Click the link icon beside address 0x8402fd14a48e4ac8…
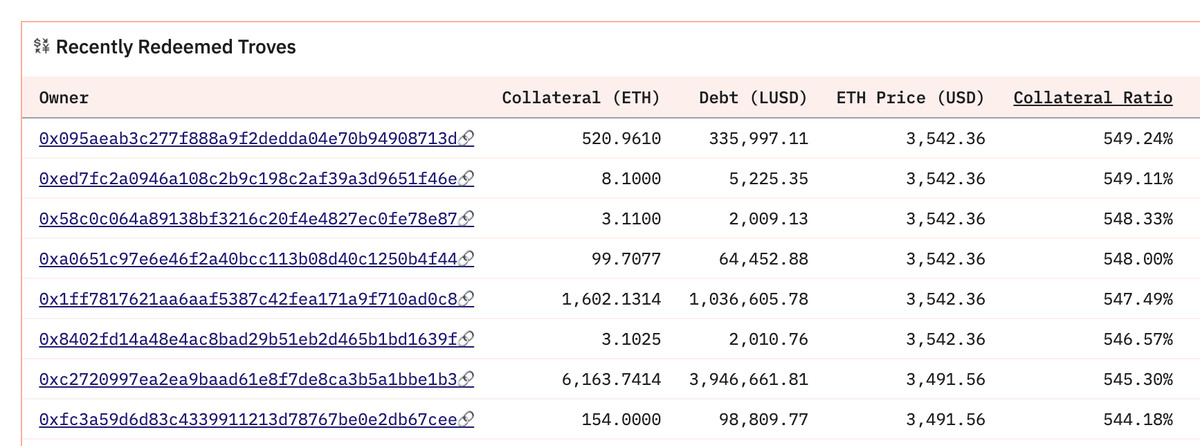1200x446 pixels. (466, 339)
